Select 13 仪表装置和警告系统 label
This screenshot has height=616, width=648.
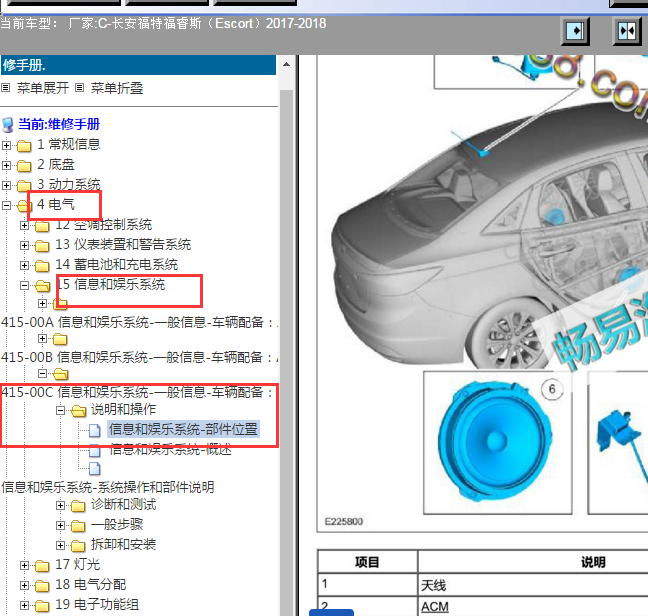pos(123,244)
